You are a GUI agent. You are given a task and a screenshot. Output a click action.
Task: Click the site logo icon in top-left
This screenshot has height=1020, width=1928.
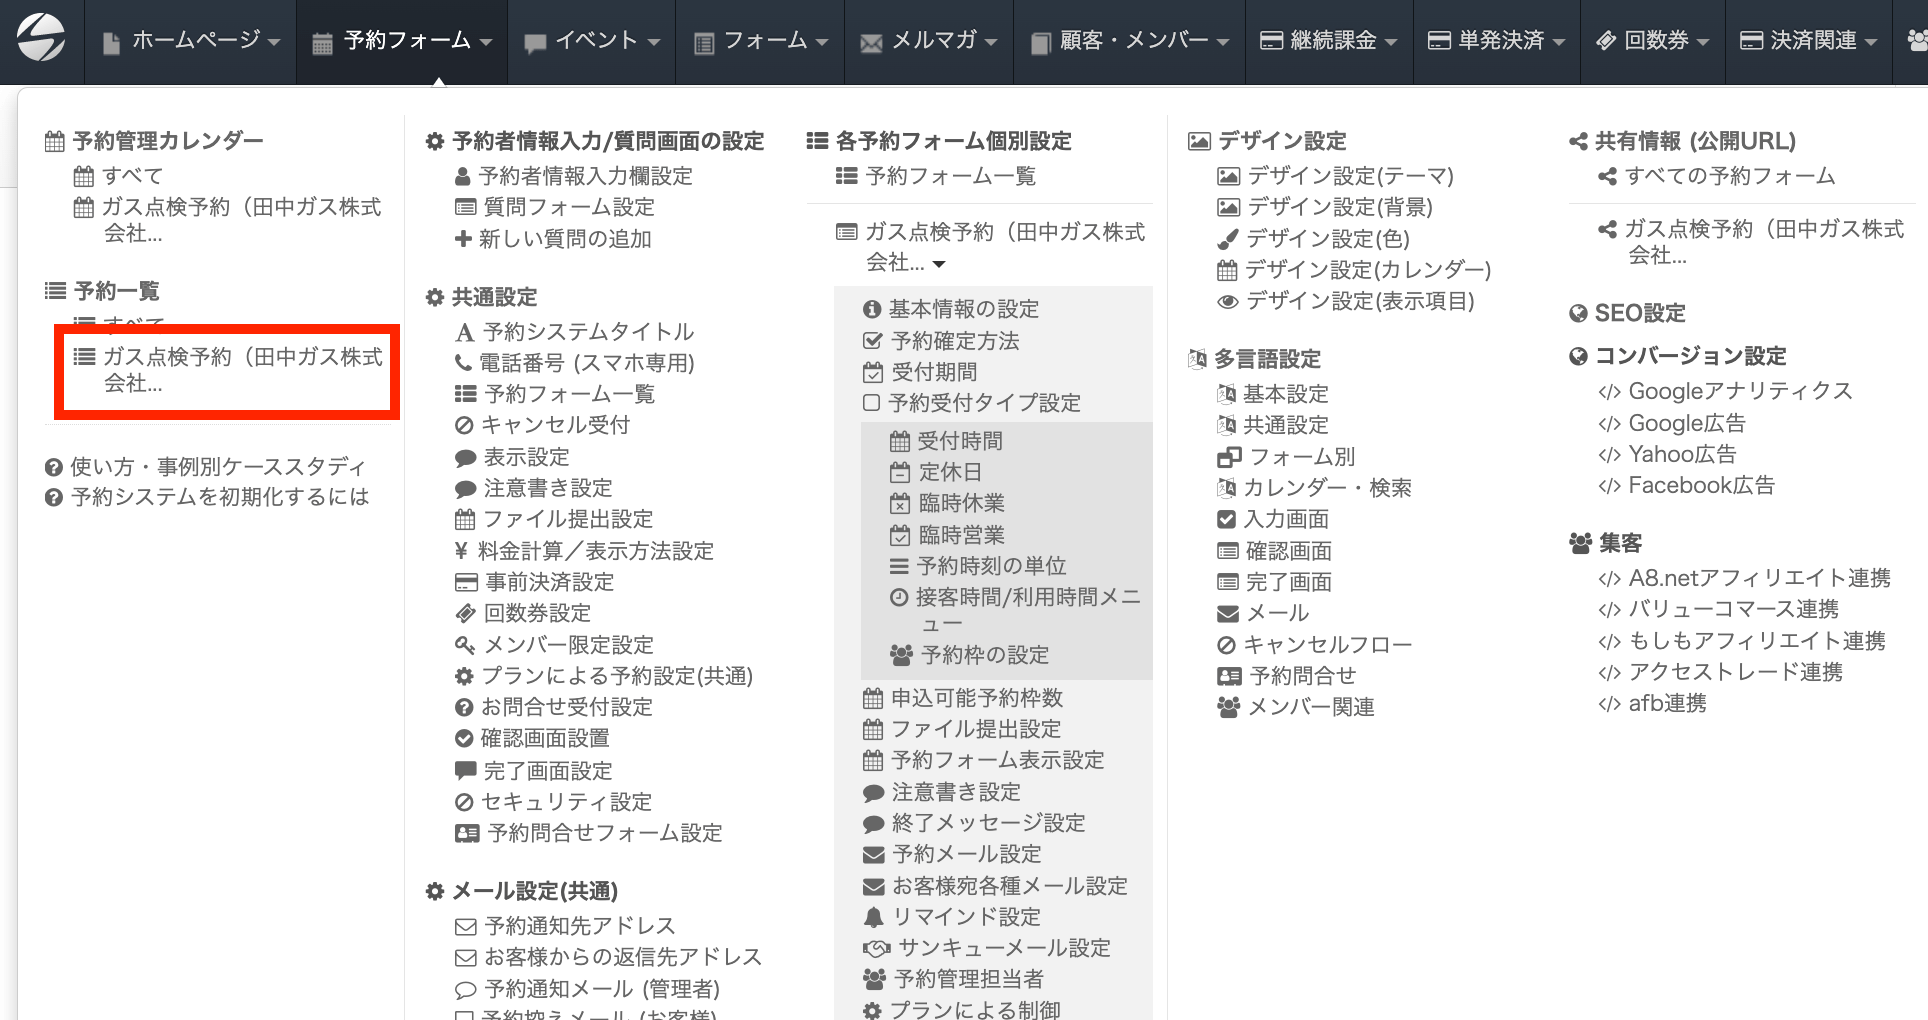coord(42,39)
